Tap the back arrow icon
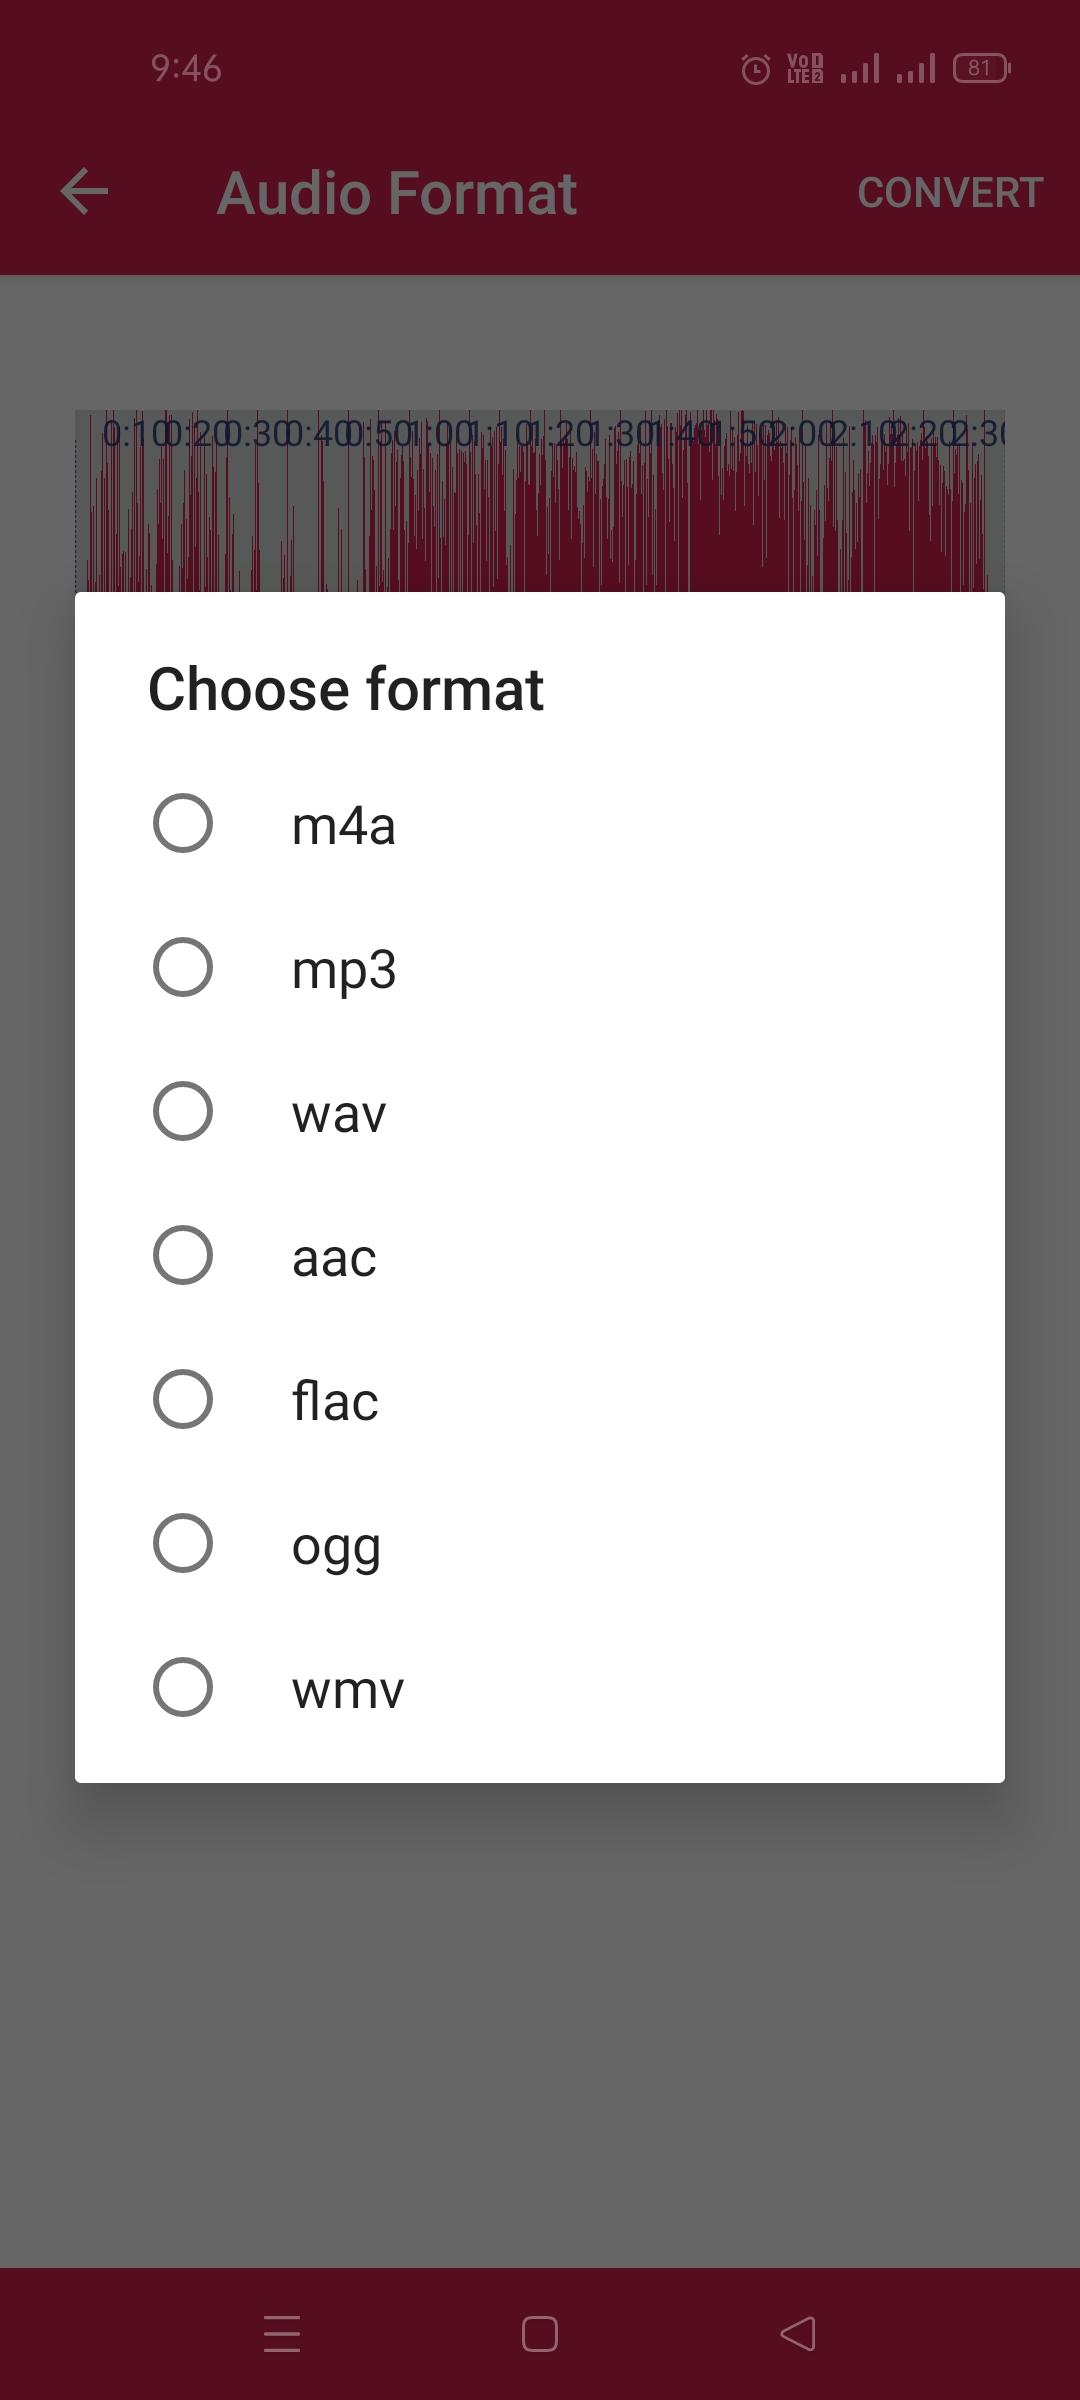The width and height of the screenshot is (1080, 2400). click(x=84, y=192)
